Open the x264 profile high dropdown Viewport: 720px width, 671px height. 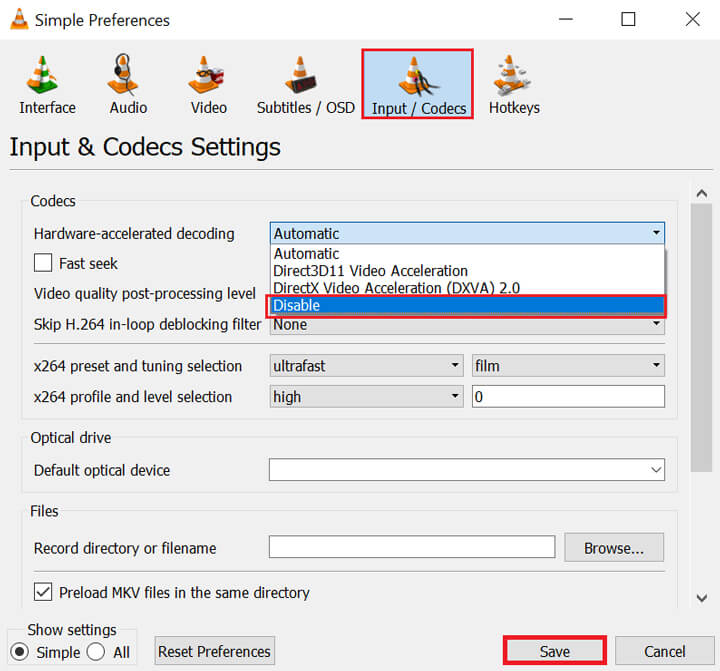point(366,396)
